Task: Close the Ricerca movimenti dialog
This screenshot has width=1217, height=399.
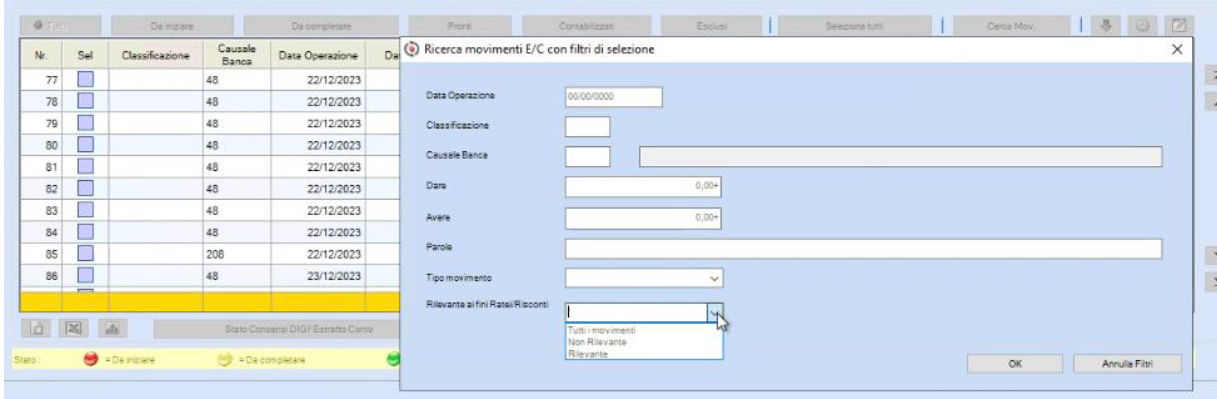Action: coord(1176,50)
